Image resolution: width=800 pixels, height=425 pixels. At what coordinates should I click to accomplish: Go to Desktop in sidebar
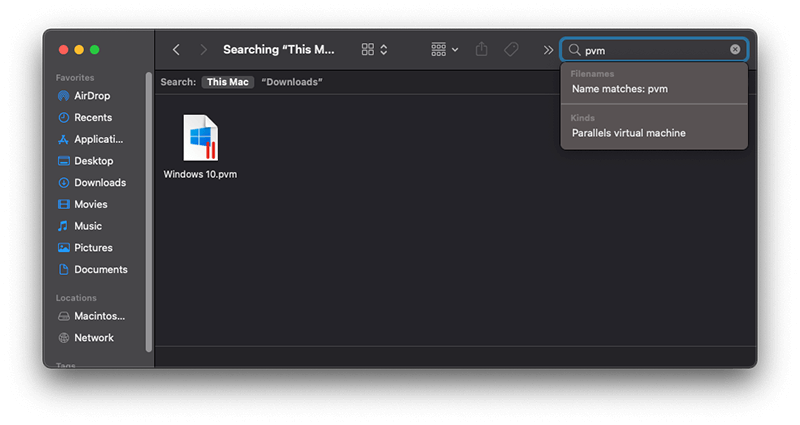tap(85, 161)
